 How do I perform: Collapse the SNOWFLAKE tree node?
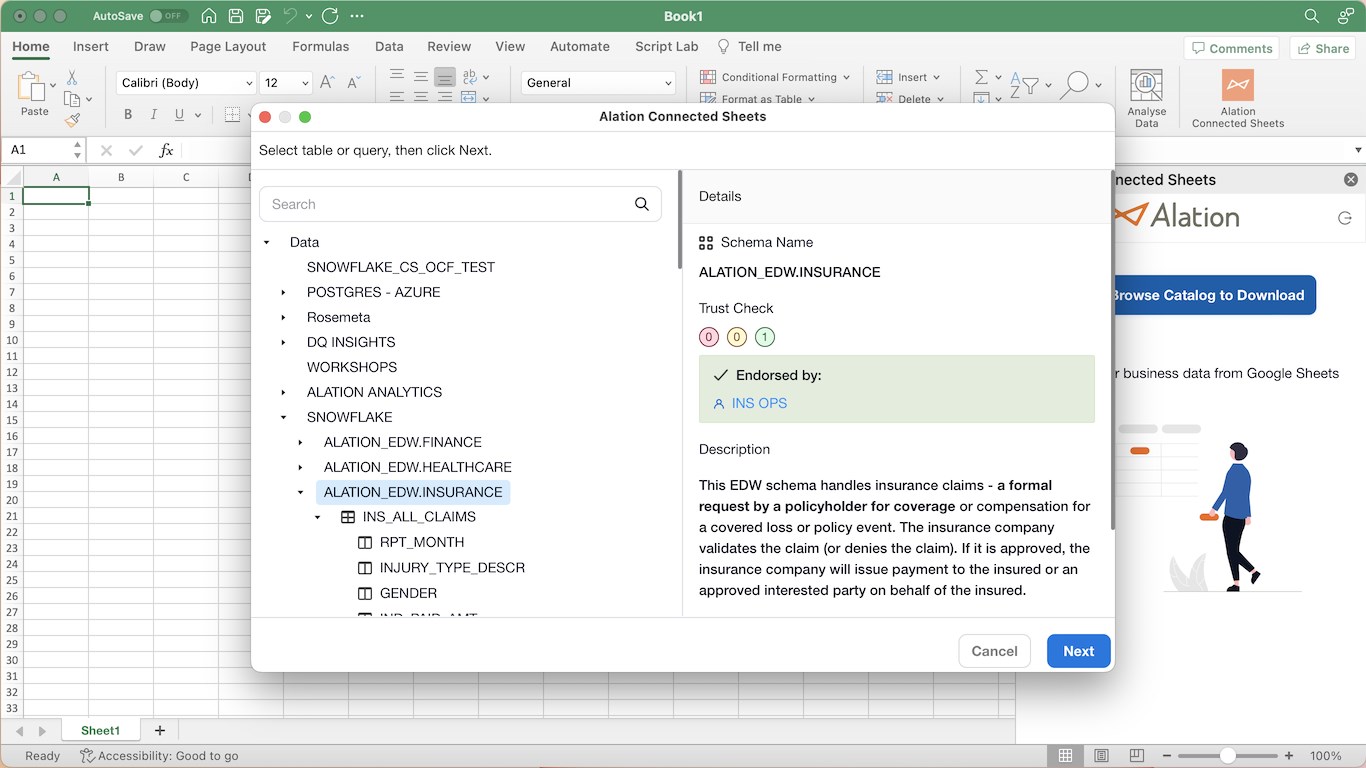coord(284,417)
